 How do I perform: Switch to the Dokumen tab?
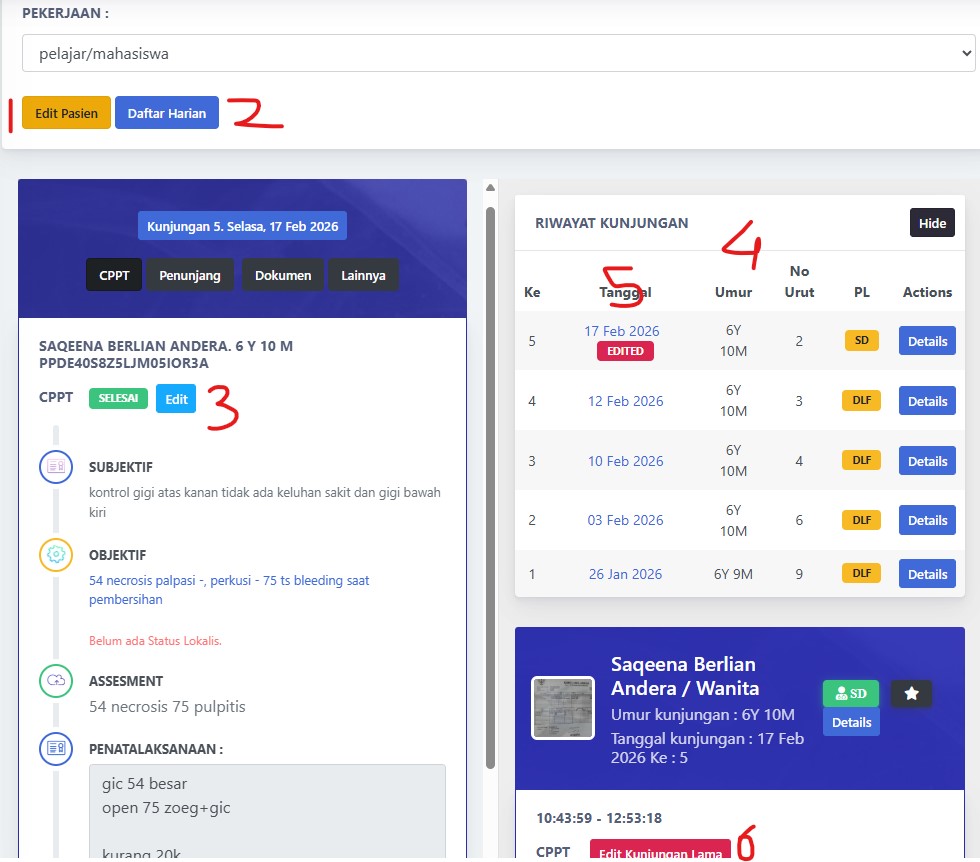[x=283, y=275]
